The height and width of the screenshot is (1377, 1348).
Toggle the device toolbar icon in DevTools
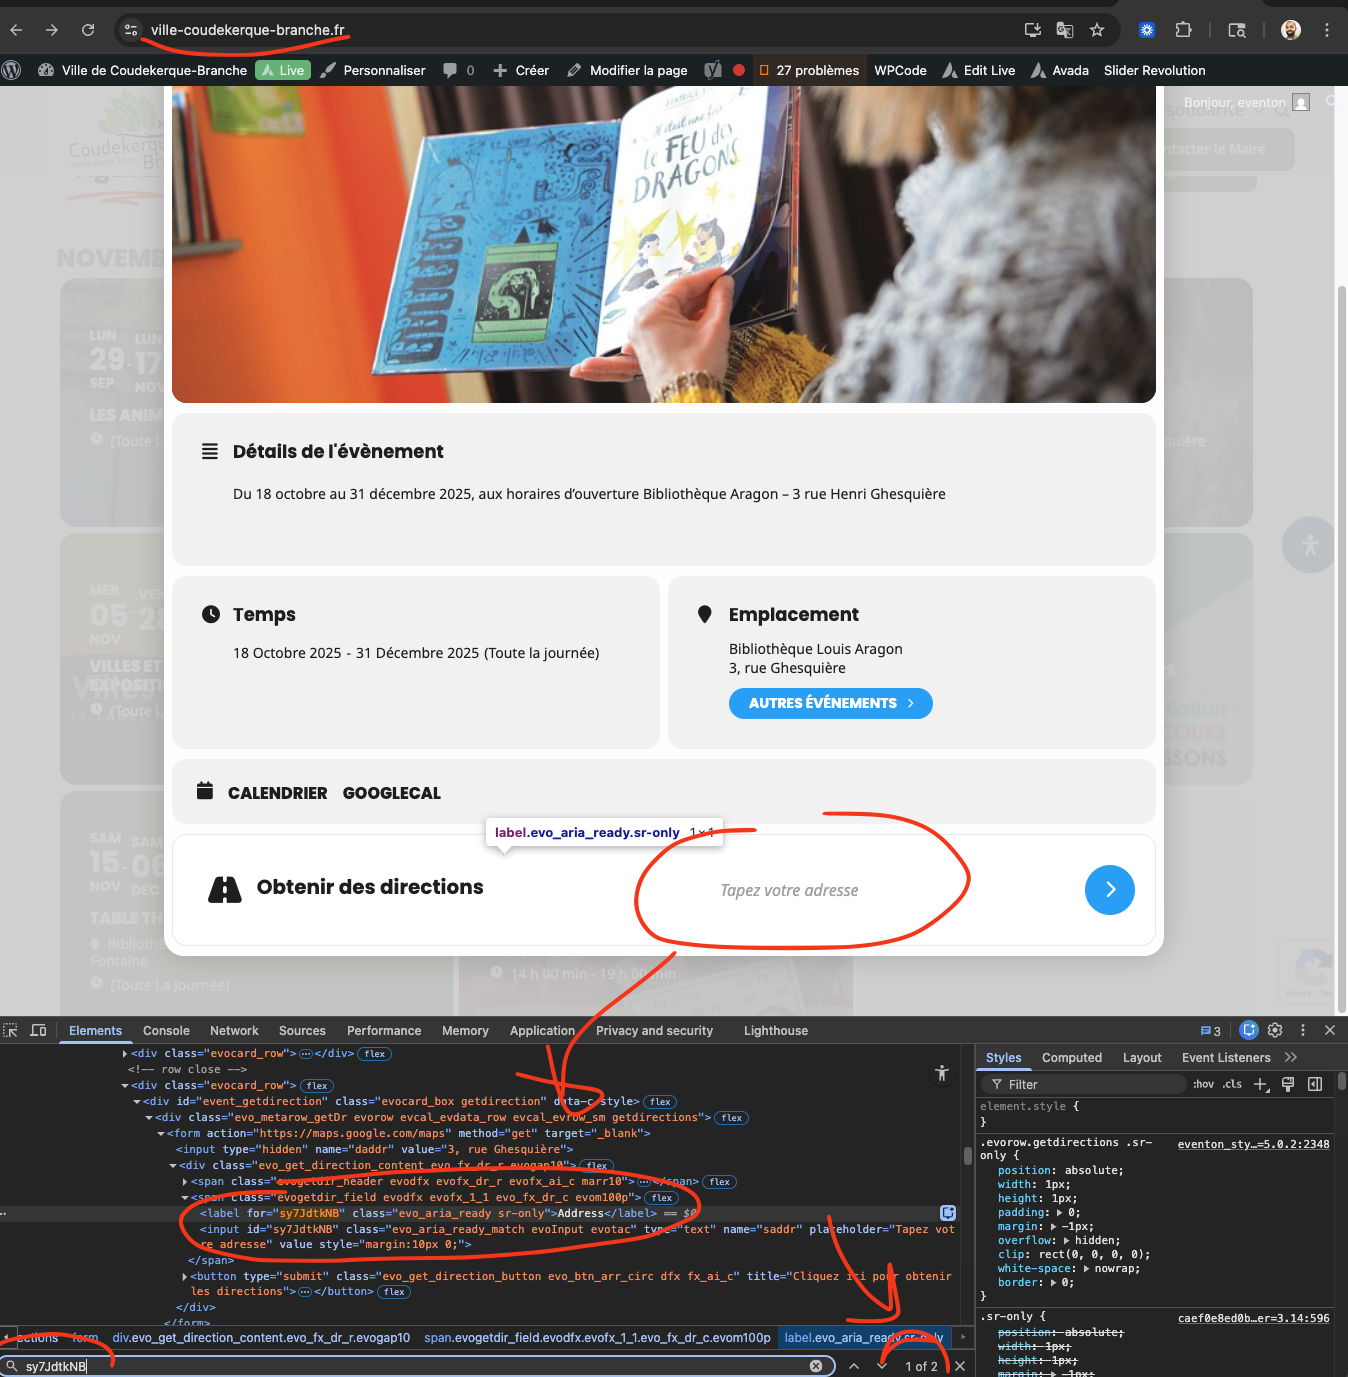(x=39, y=1030)
